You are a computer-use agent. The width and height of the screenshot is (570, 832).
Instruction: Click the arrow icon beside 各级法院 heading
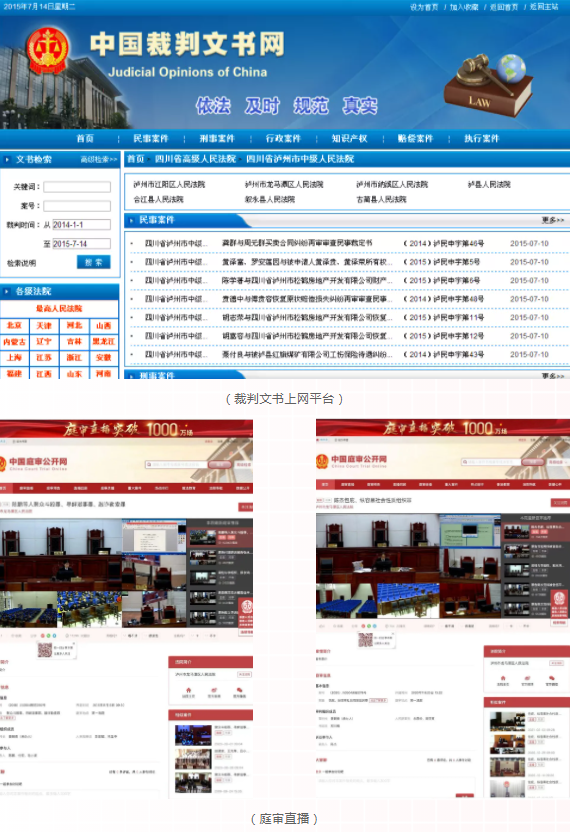click(x=7, y=291)
